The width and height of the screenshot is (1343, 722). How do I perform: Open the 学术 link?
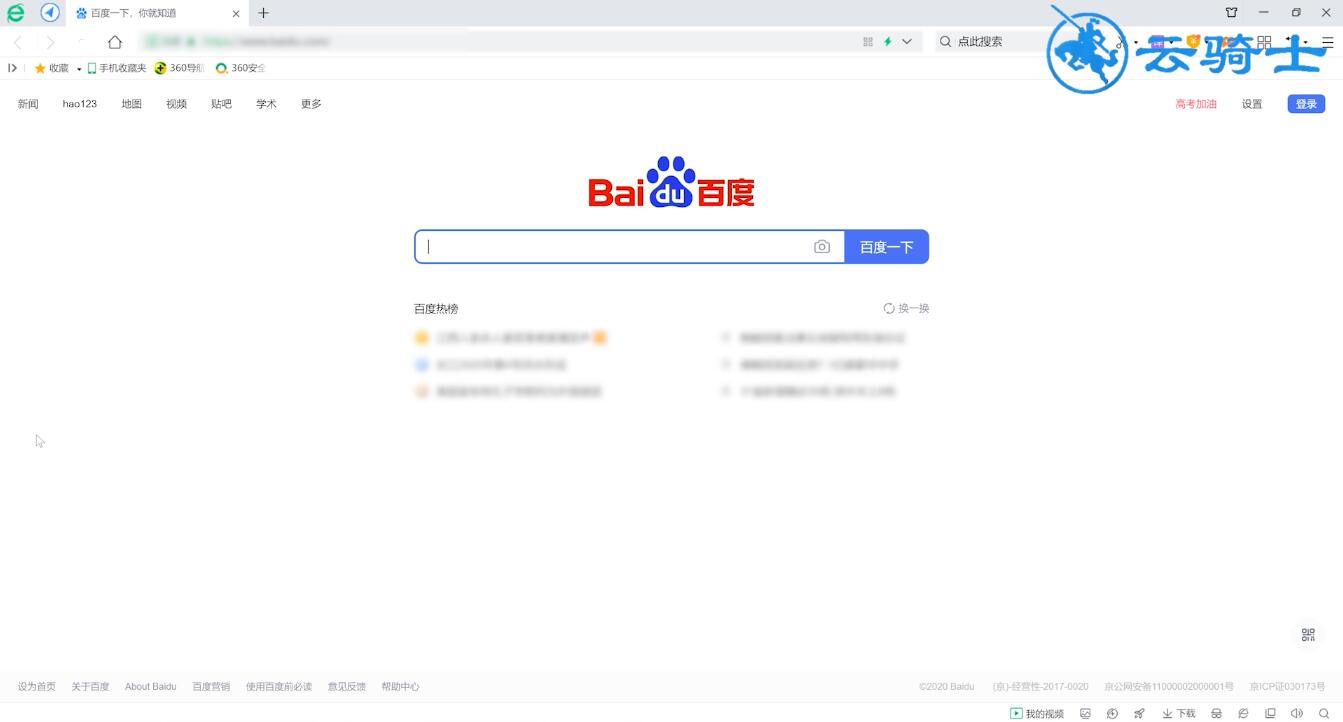coord(266,104)
